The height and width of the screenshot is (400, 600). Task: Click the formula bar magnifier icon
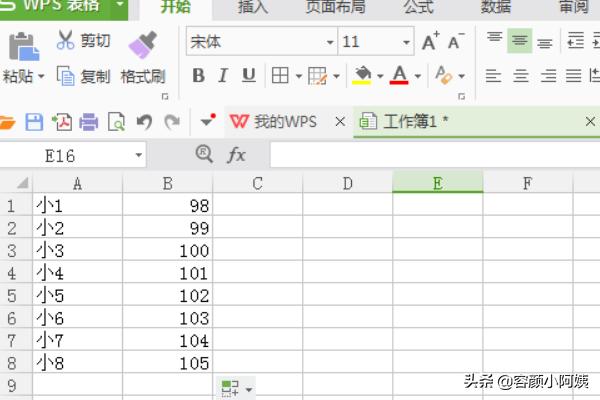pyautogui.click(x=204, y=154)
